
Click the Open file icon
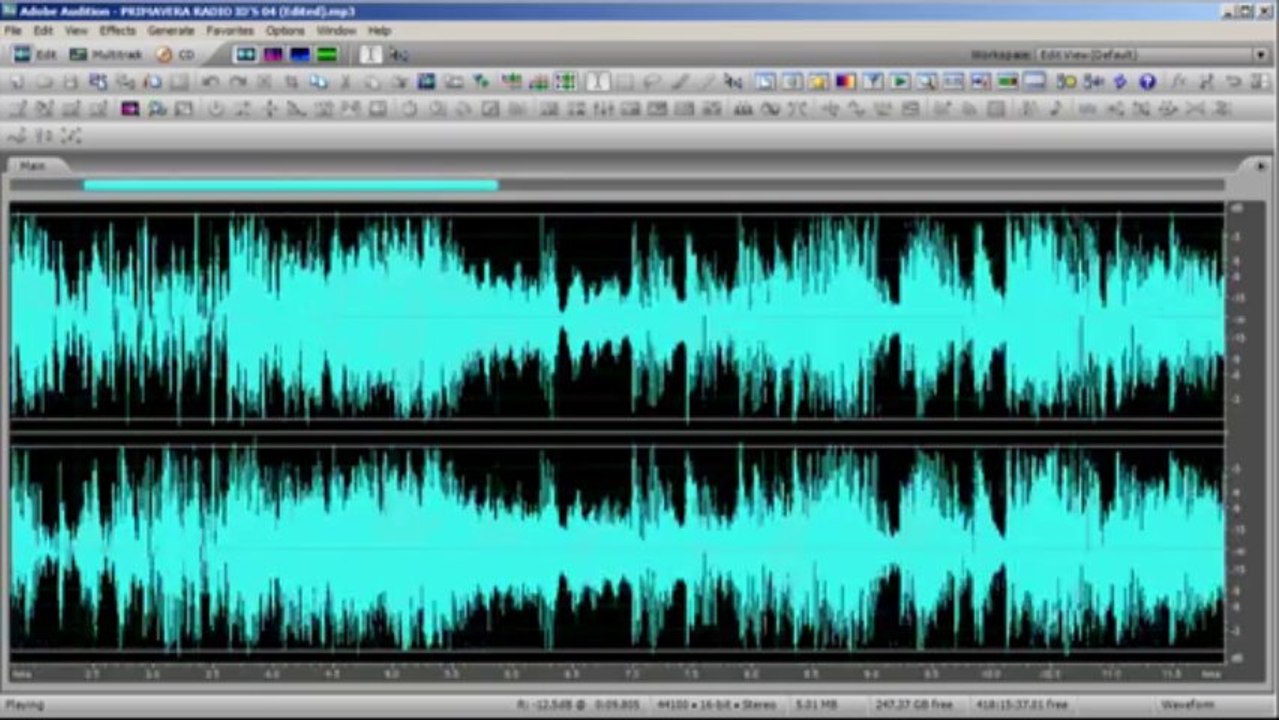(44, 82)
